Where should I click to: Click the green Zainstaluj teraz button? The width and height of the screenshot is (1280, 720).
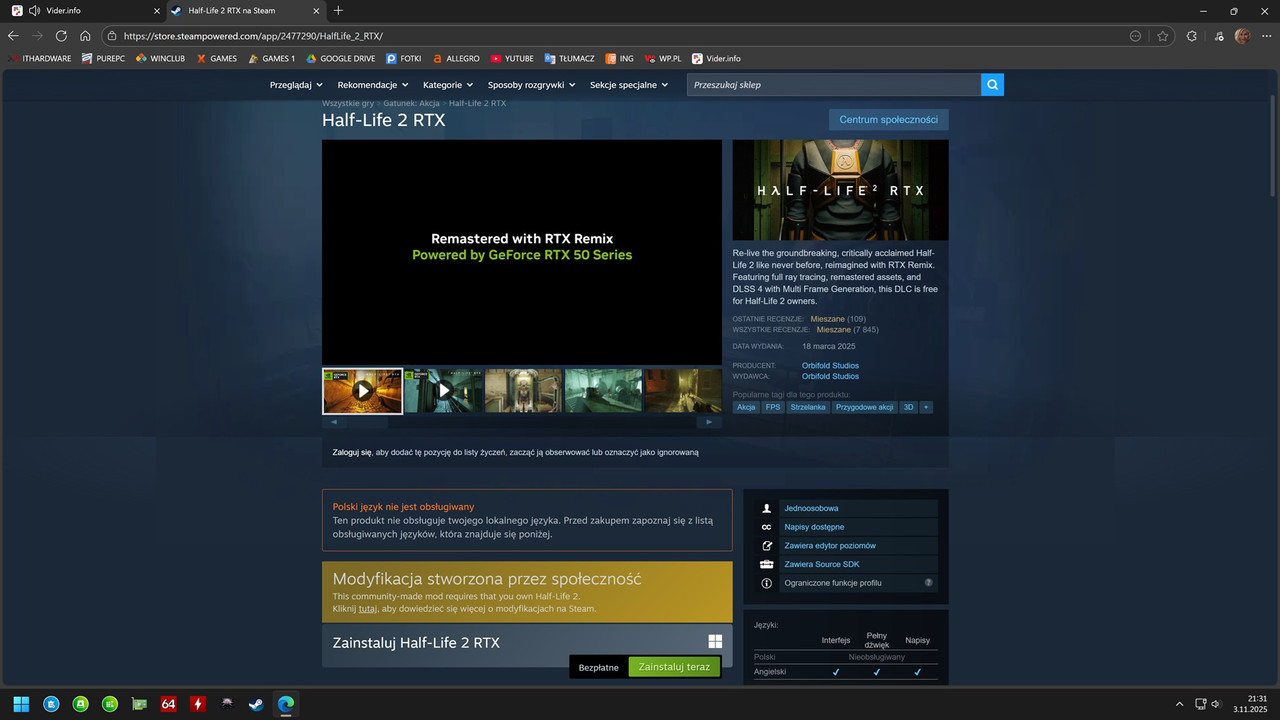click(x=674, y=667)
